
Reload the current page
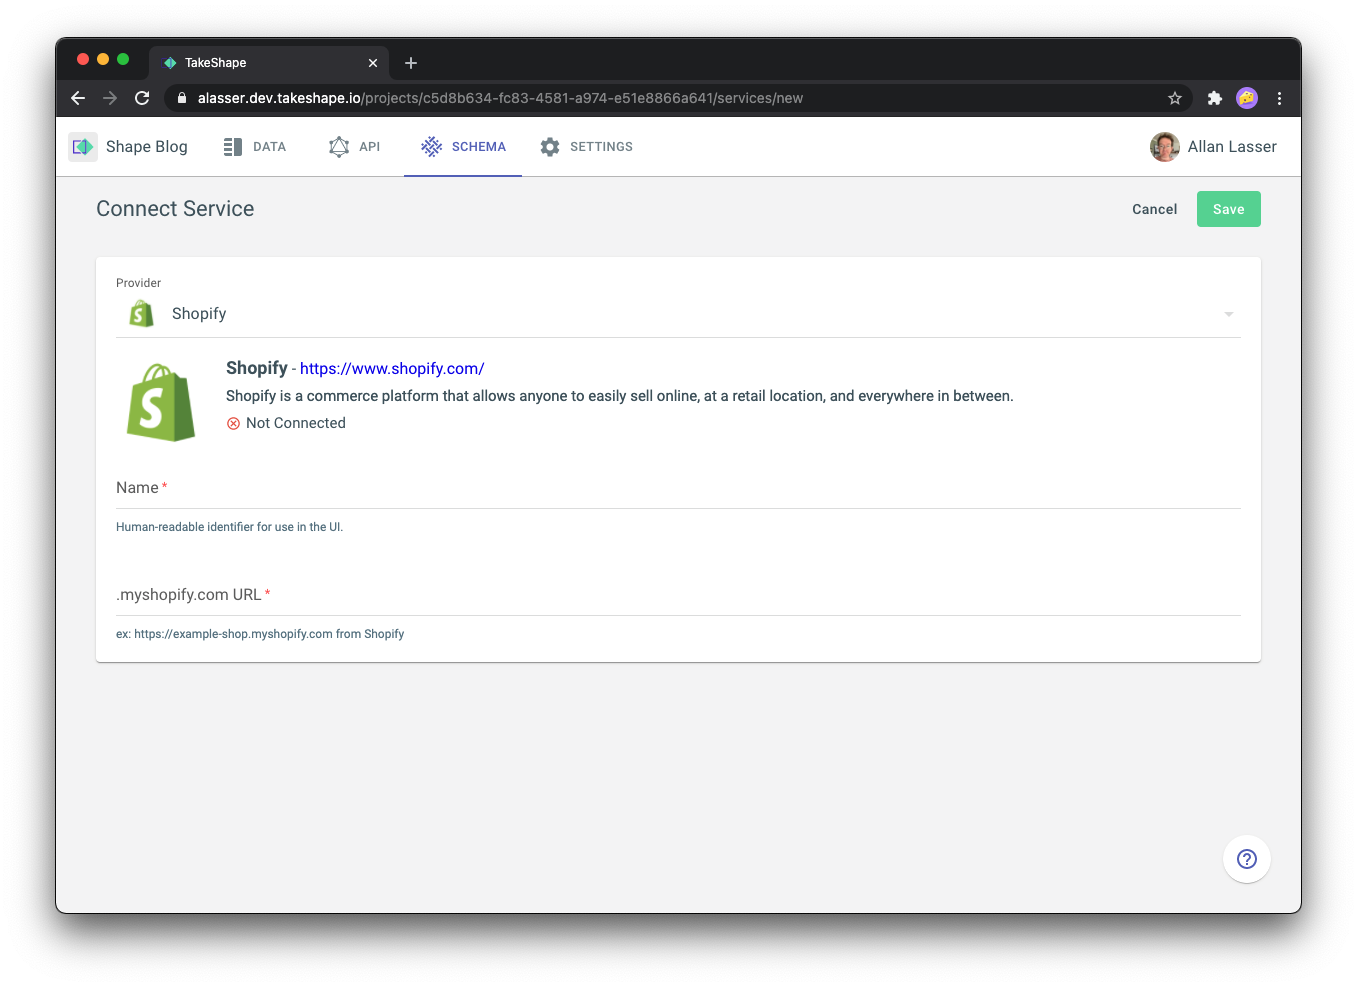pyautogui.click(x=142, y=98)
